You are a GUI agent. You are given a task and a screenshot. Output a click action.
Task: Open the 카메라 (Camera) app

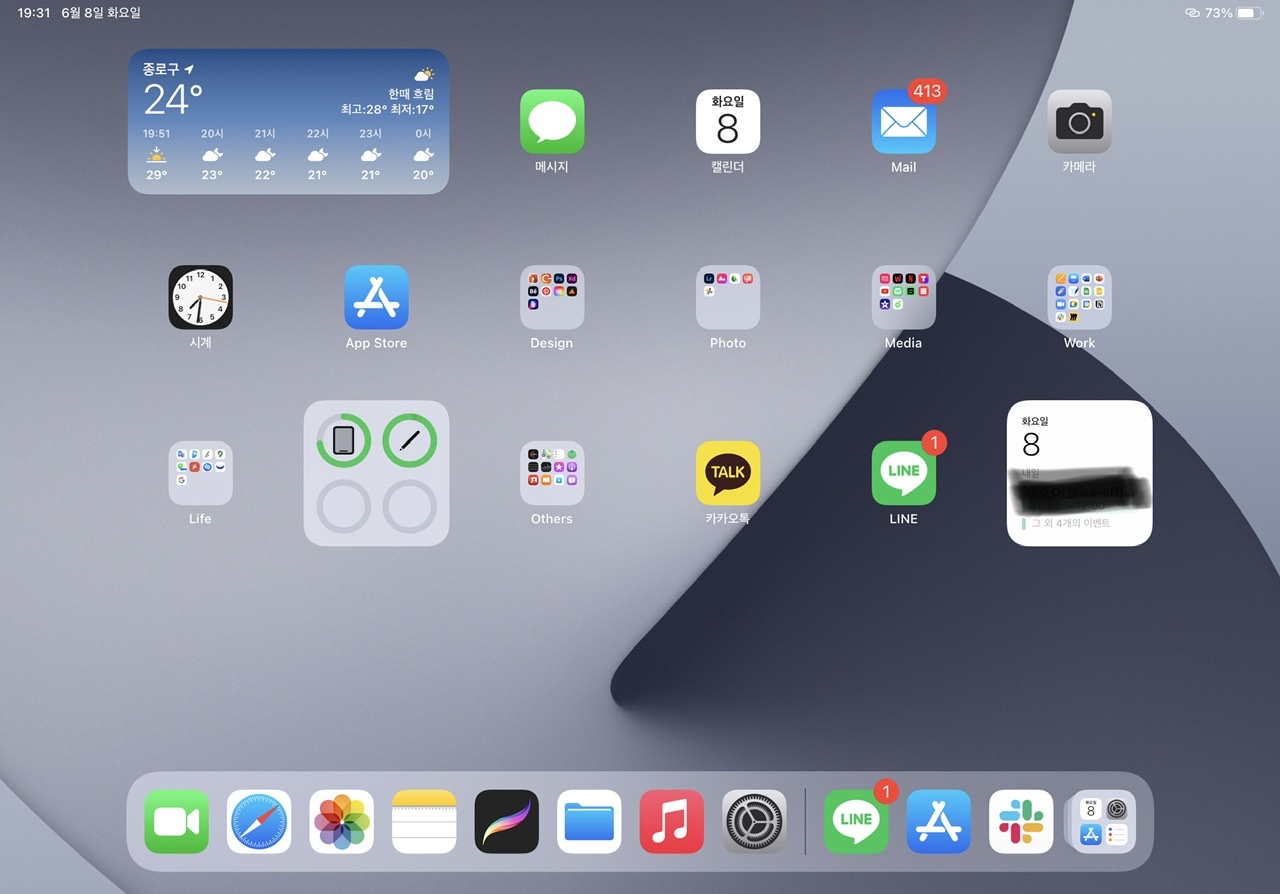point(1079,121)
